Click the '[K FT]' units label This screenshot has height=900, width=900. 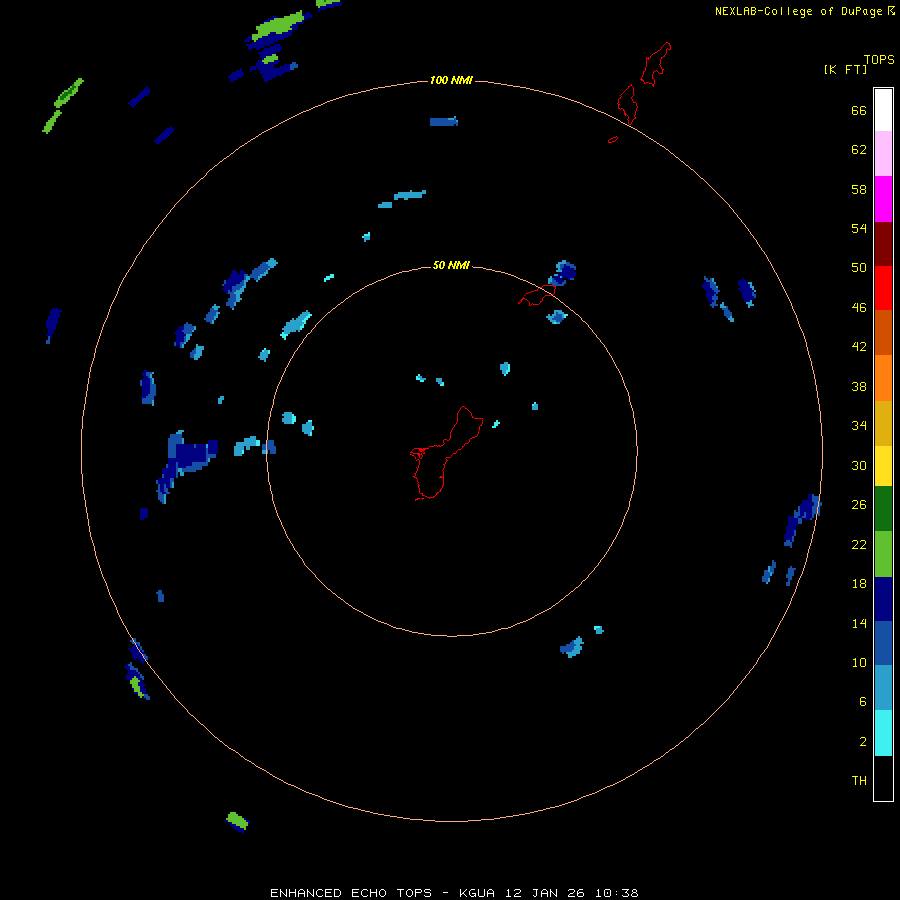click(845, 69)
